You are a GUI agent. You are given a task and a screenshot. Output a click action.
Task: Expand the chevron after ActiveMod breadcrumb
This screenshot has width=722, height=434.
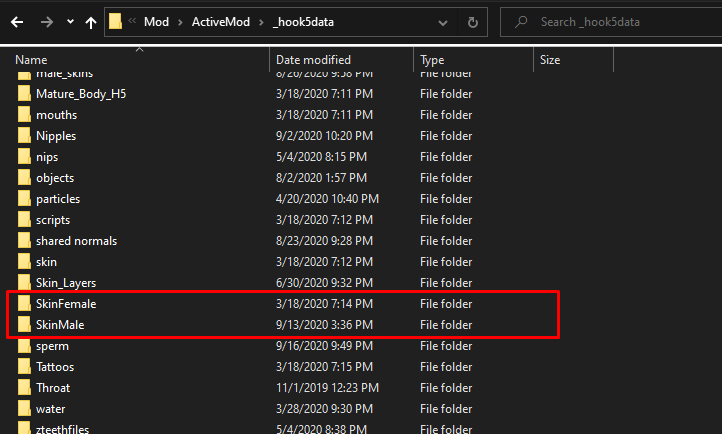coord(261,22)
